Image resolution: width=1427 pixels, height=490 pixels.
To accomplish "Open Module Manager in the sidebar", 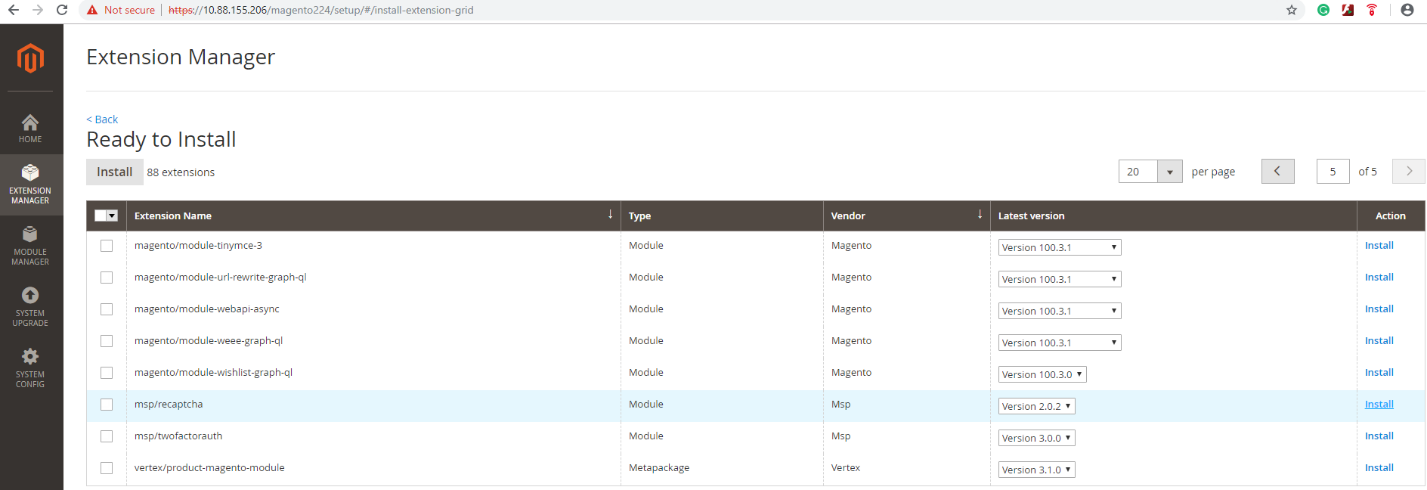I will point(31,245).
